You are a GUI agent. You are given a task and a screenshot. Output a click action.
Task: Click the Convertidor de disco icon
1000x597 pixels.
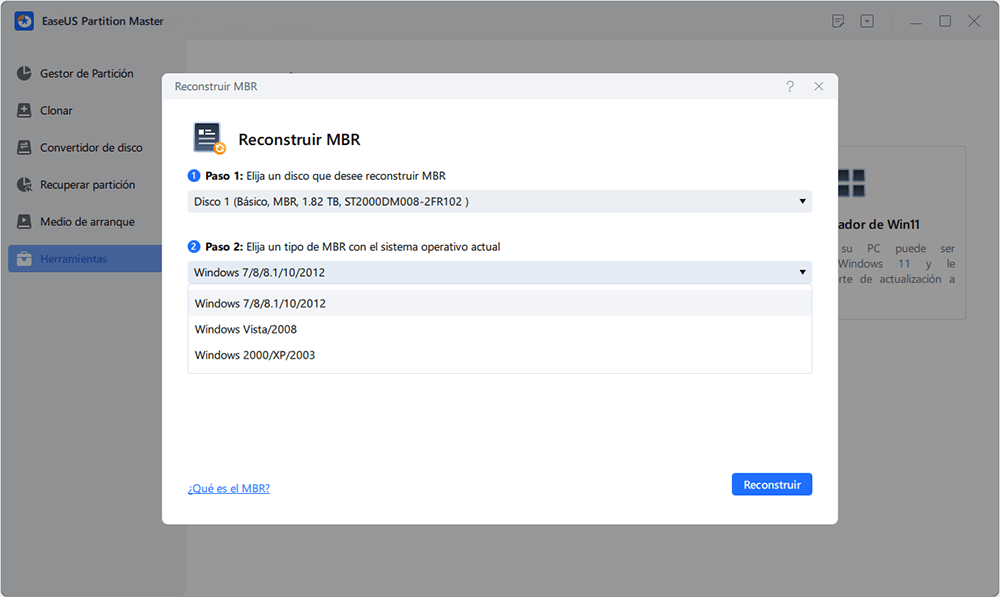tap(24, 147)
